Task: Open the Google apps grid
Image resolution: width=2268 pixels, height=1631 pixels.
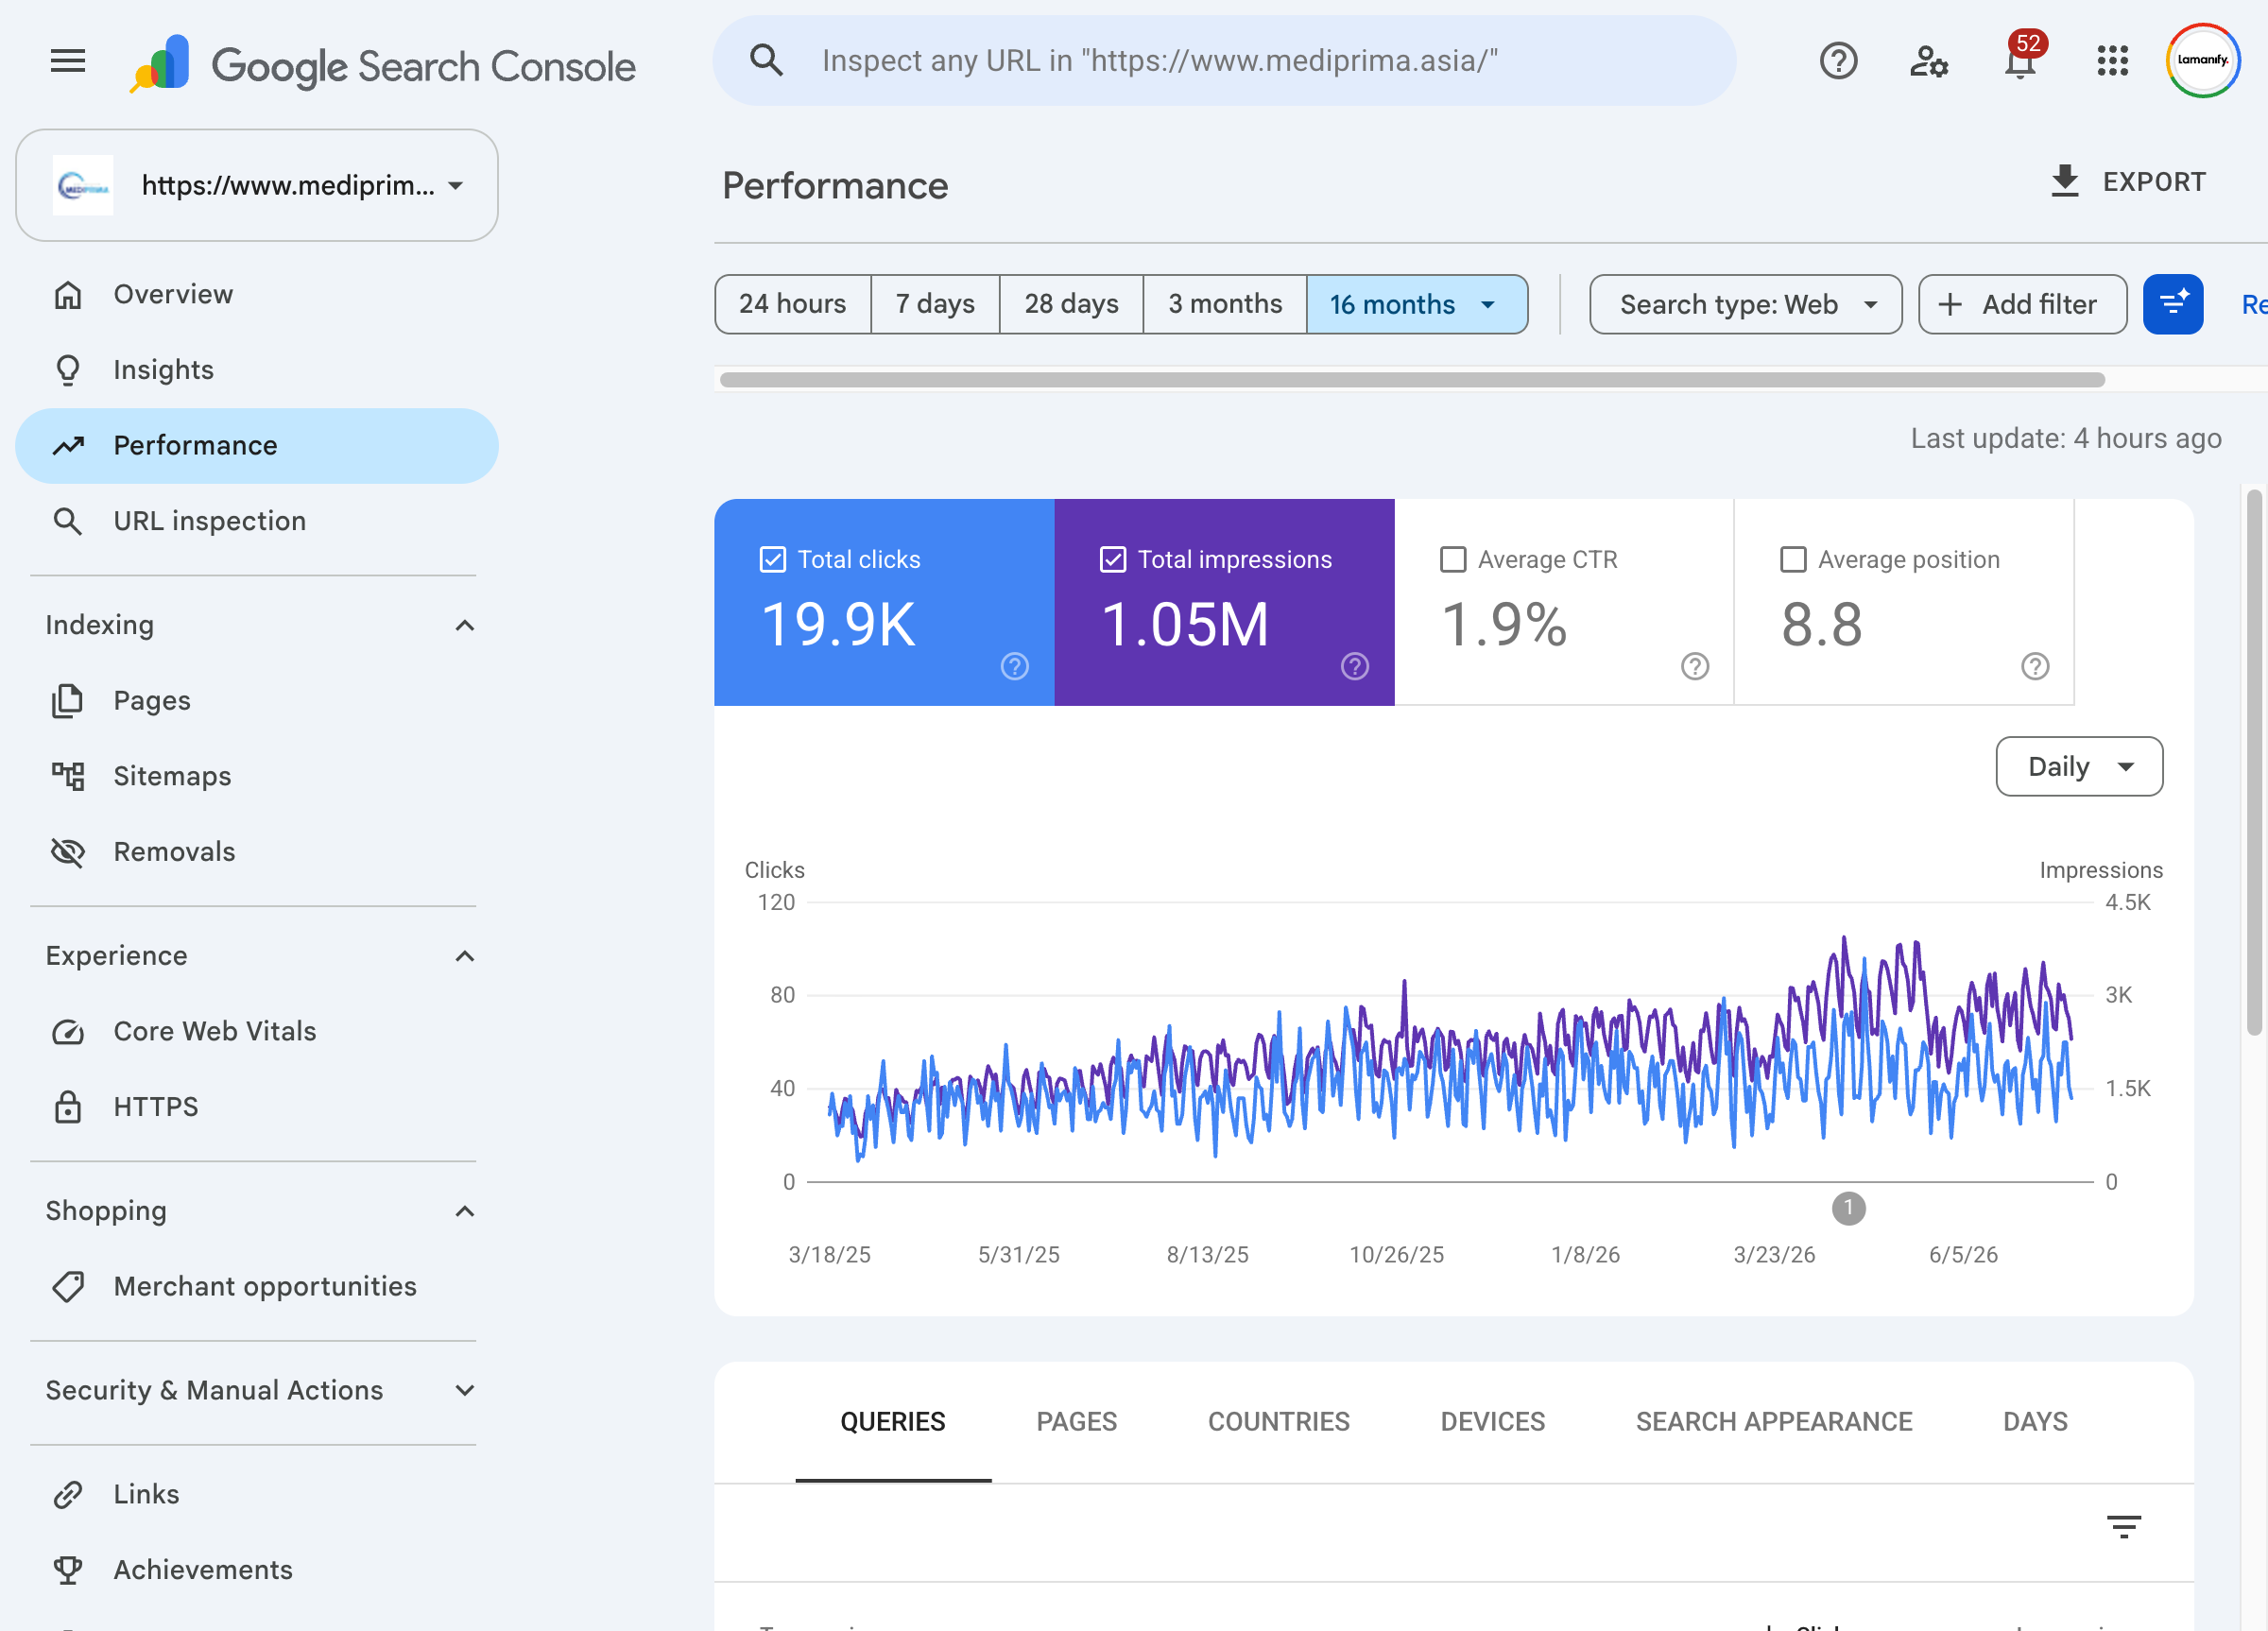Action: click(2113, 61)
